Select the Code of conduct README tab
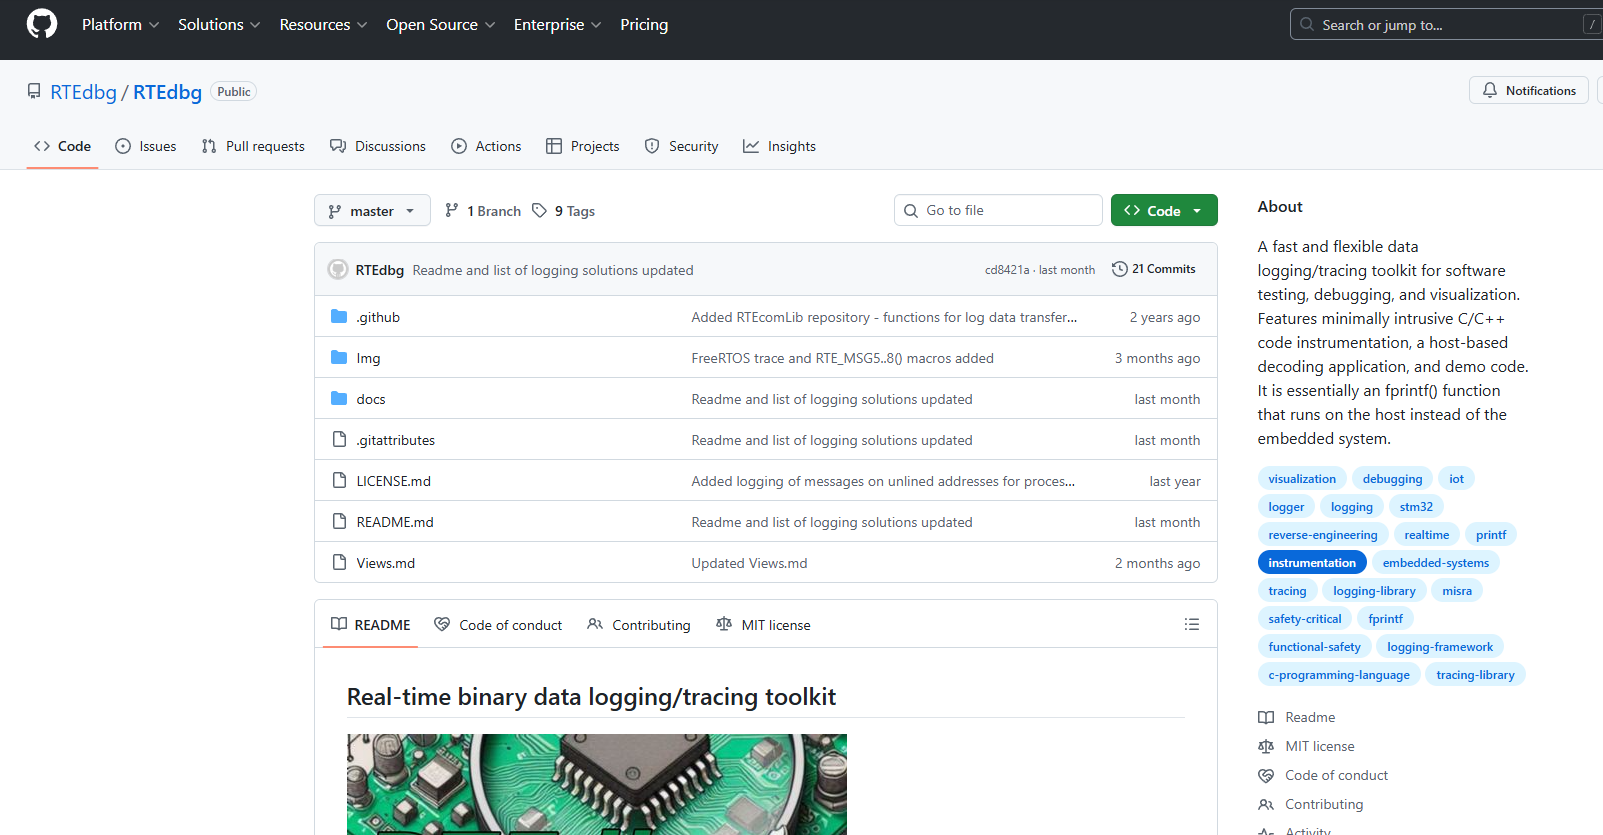The height and width of the screenshot is (835, 1603). pyautogui.click(x=498, y=625)
